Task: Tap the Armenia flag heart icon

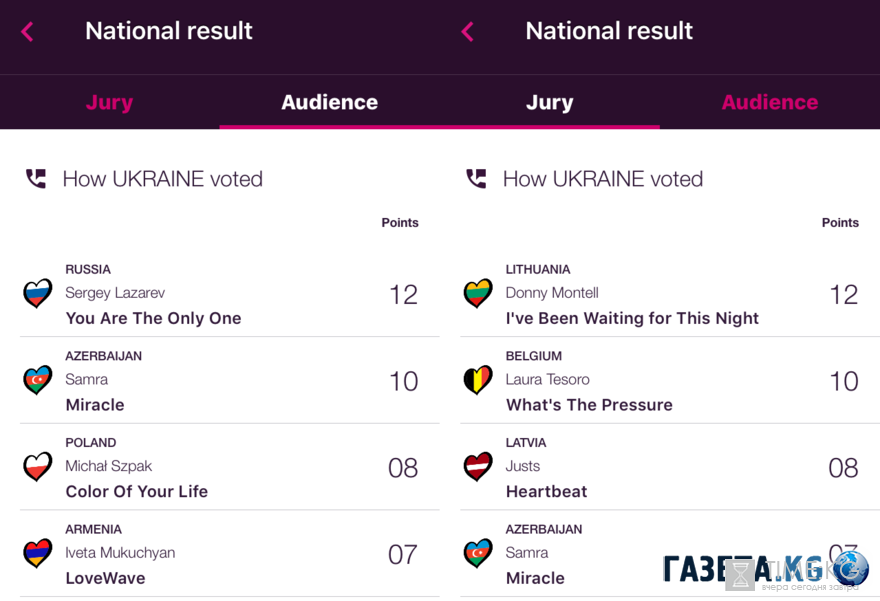Action: [38, 553]
